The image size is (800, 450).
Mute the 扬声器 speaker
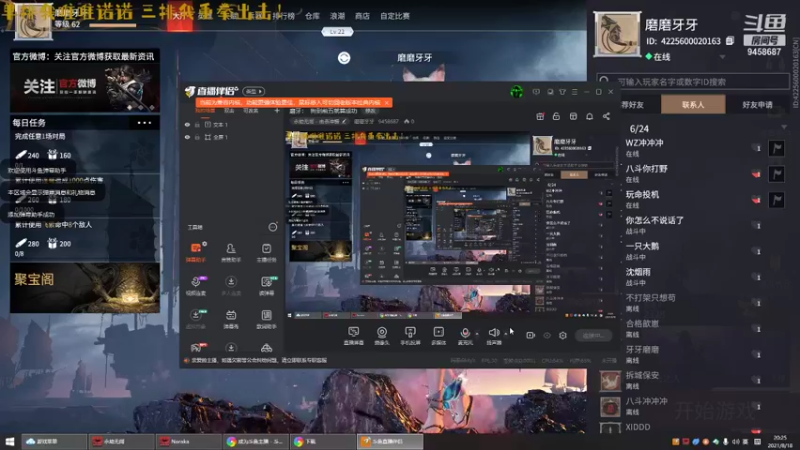click(x=494, y=335)
